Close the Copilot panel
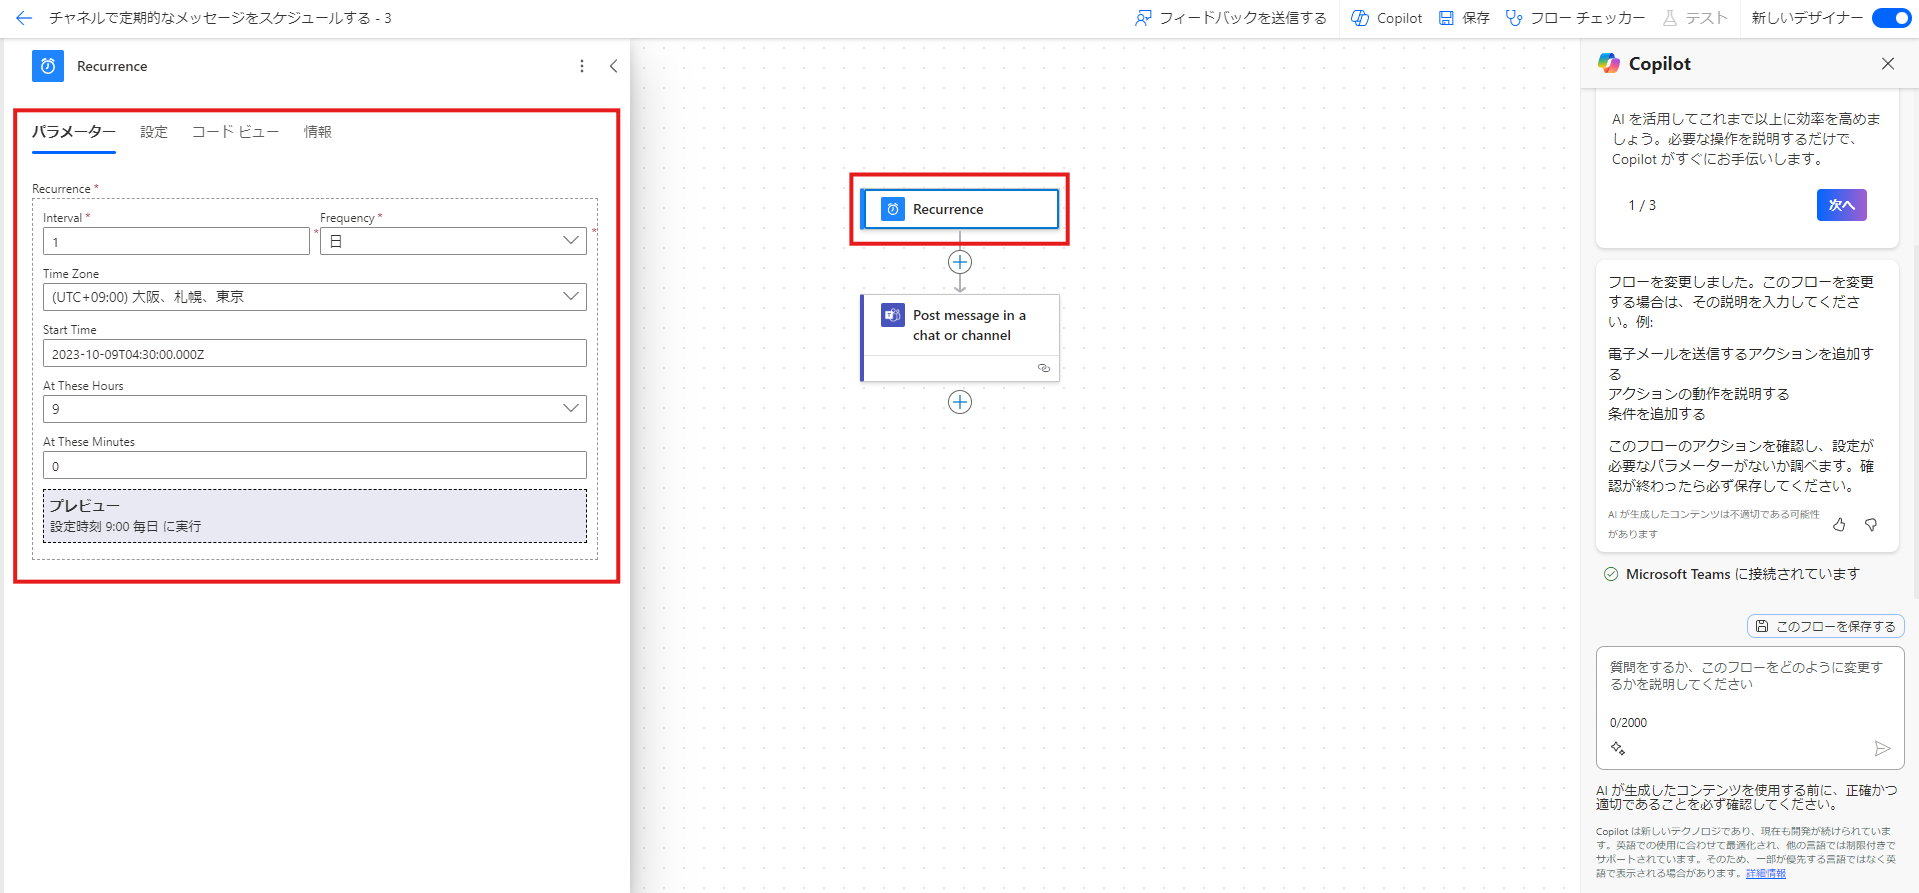Viewport: 1919px width, 893px height. (1888, 63)
